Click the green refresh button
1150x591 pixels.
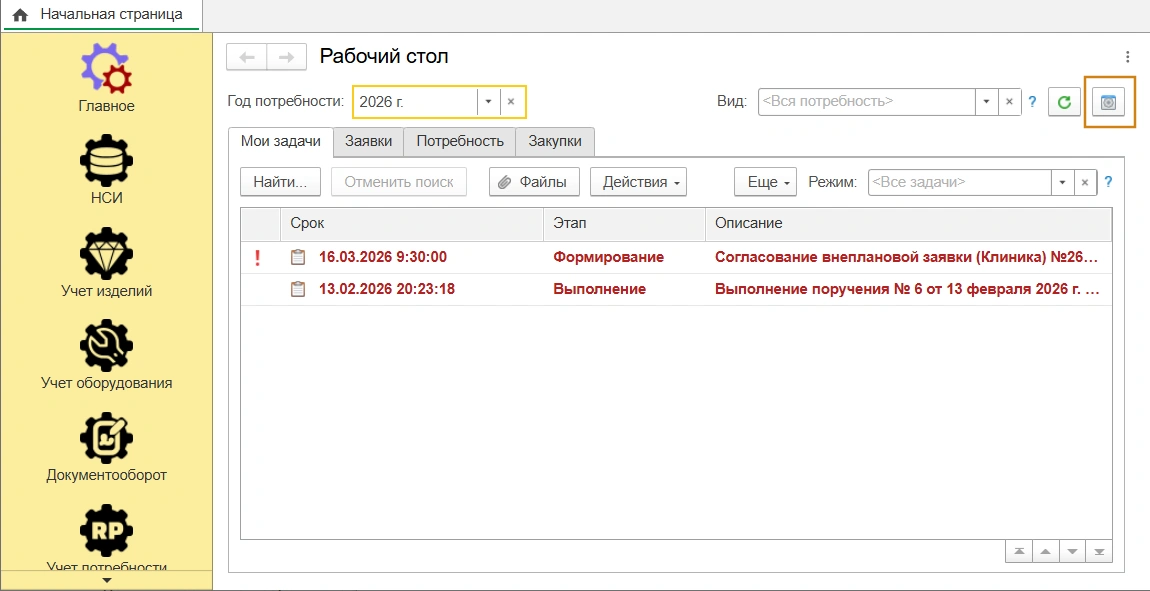1063,102
